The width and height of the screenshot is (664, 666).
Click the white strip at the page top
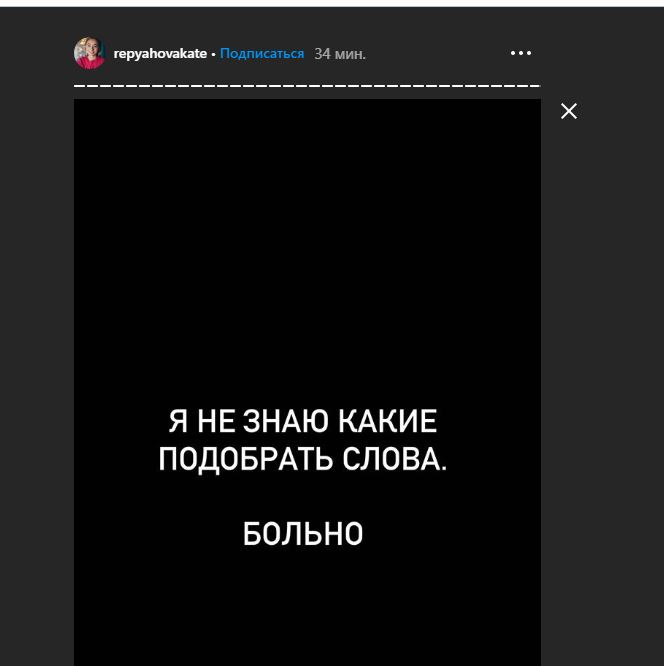[x=332, y=3]
